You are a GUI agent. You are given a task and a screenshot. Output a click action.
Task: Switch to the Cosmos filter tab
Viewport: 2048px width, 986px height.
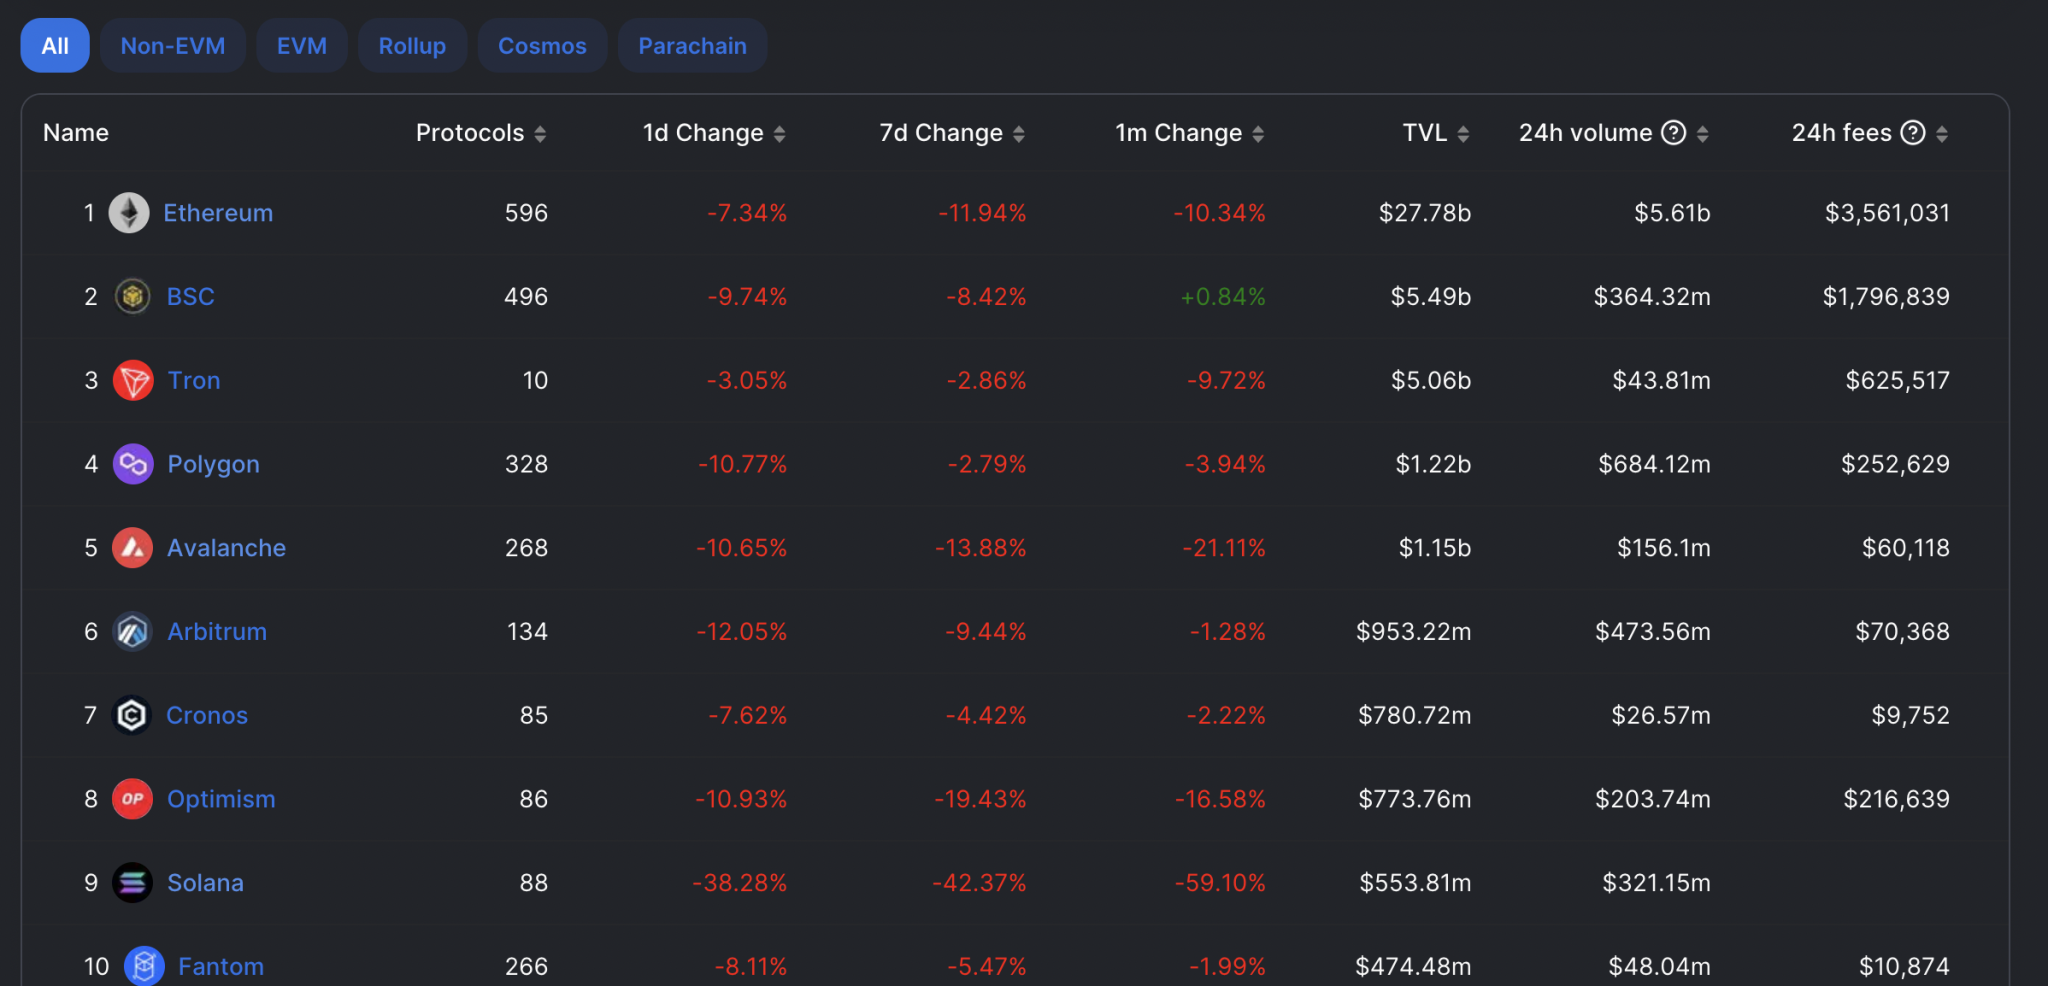coord(542,46)
